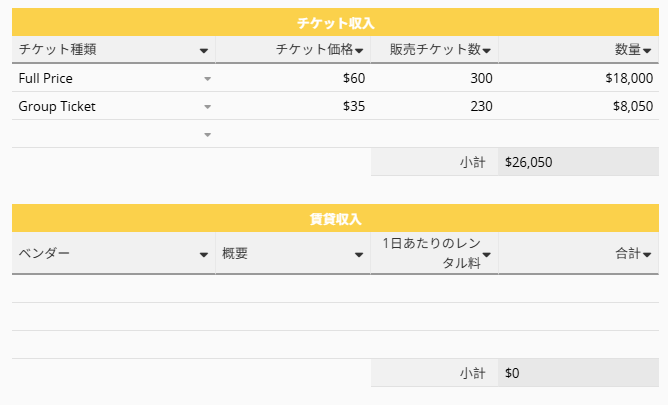
Task: Click the 賃貸収入 section header
Action: coord(335,218)
